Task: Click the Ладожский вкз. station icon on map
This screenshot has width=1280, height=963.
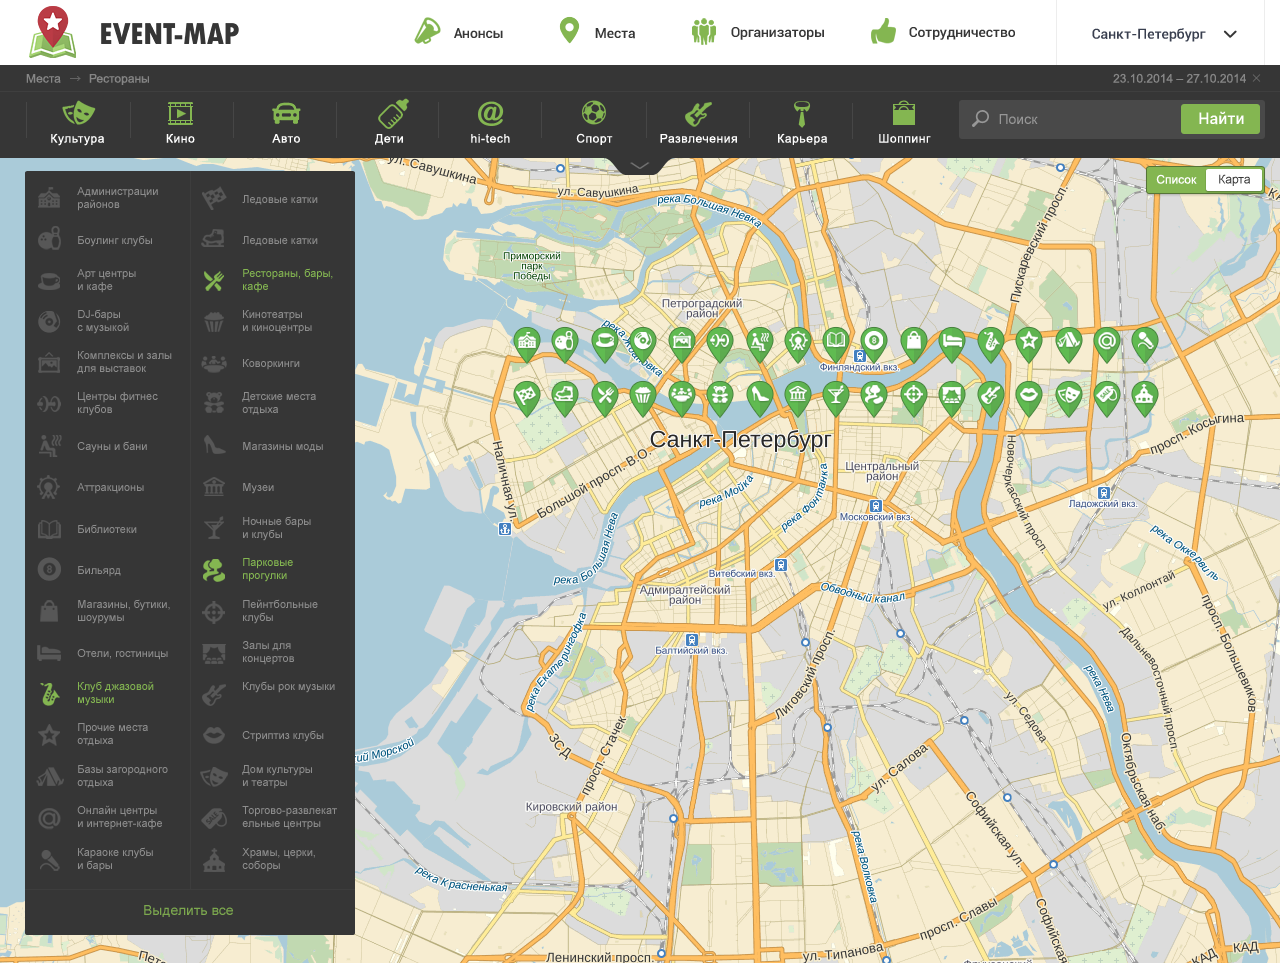Action: (x=1104, y=492)
